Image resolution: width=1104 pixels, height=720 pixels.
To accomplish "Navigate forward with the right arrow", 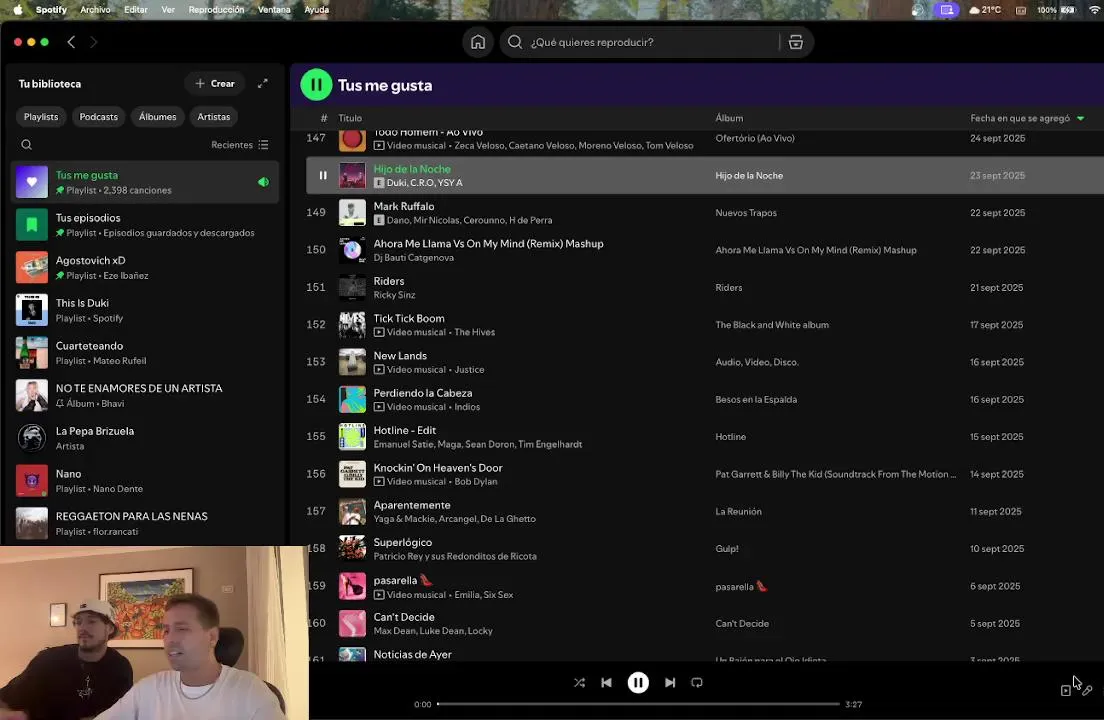I will point(94,42).
